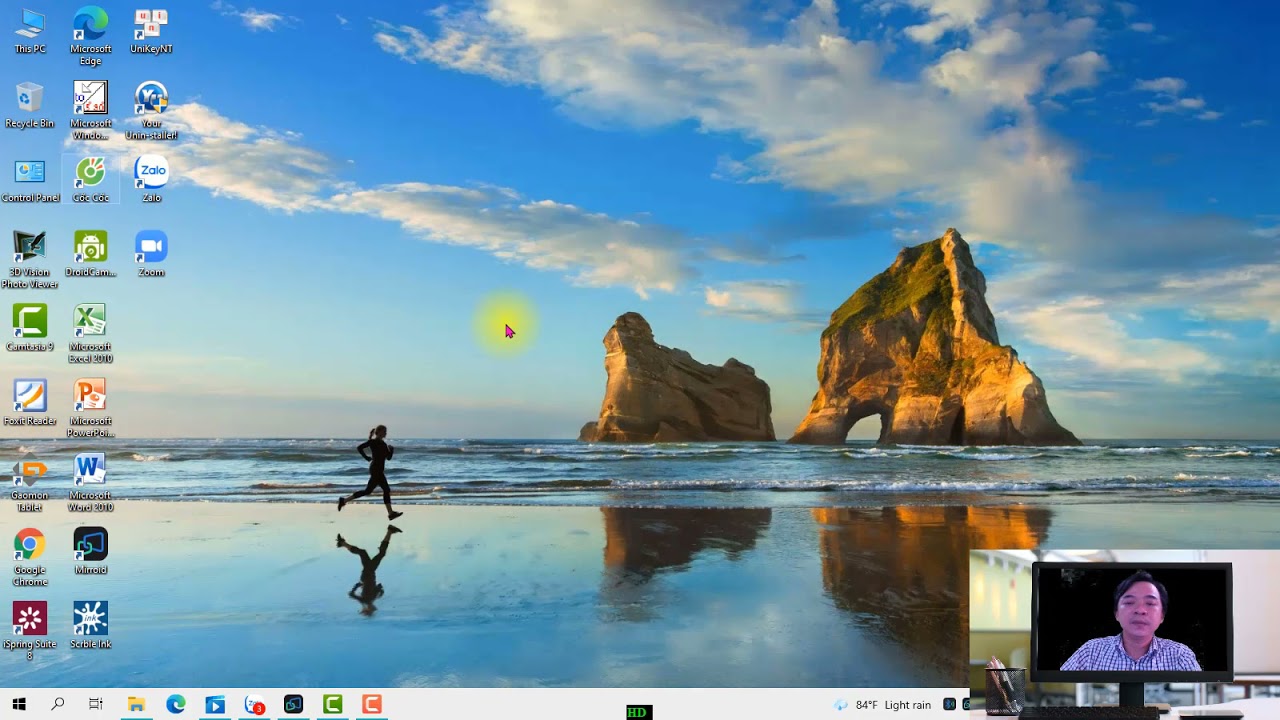Open File Explorer from the taskbar

(136, 705)
